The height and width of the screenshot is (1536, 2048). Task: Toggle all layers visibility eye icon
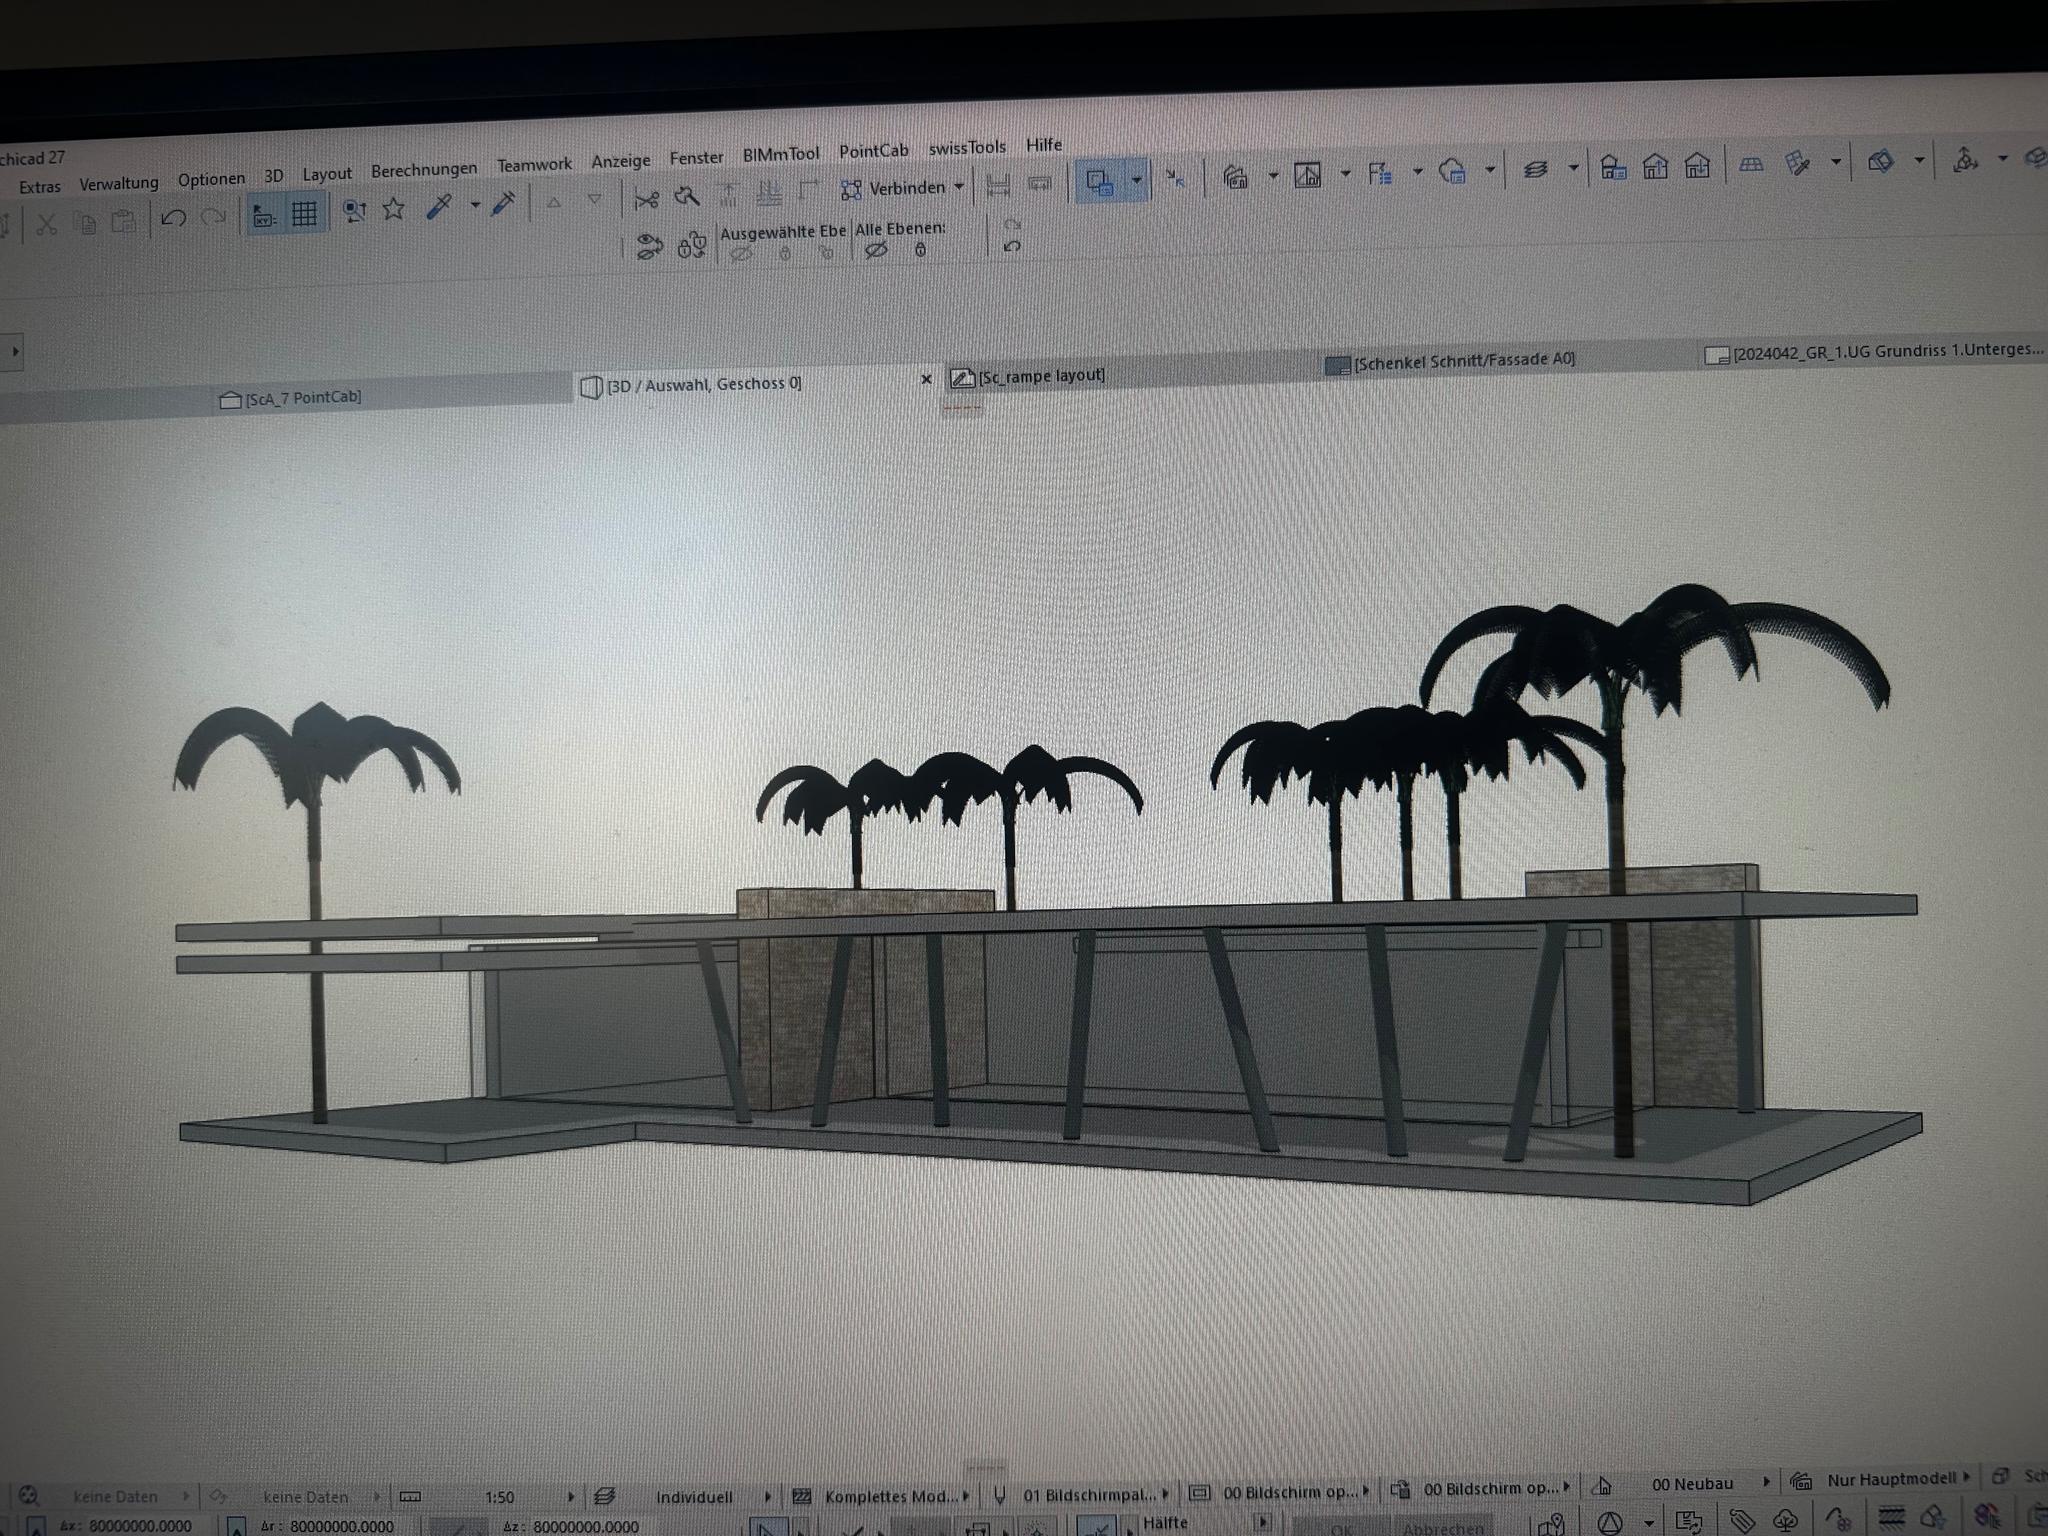[875, 250]
